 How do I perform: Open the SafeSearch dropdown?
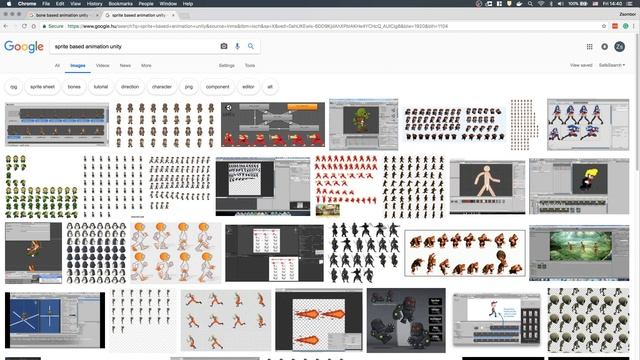[x=611, y=65]
